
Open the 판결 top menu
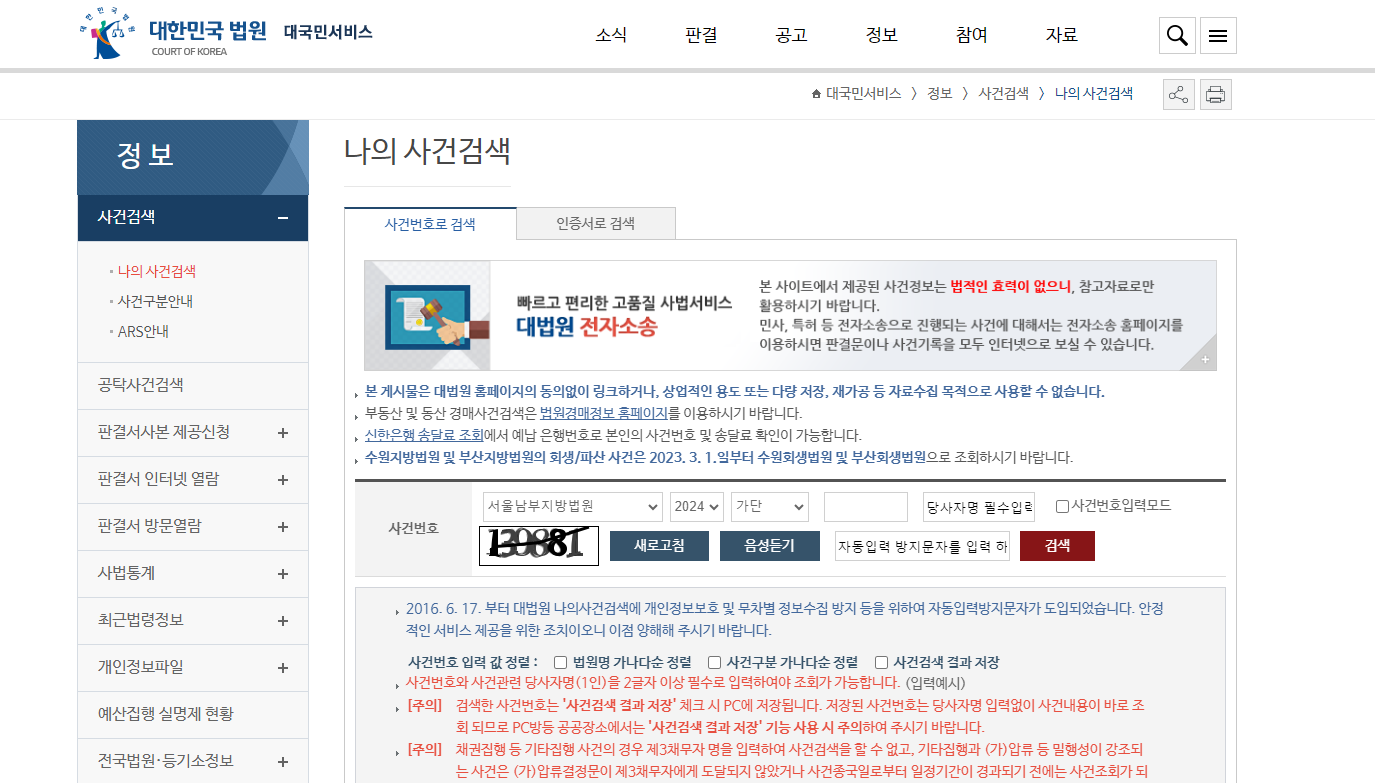click(x=701, y=35)
